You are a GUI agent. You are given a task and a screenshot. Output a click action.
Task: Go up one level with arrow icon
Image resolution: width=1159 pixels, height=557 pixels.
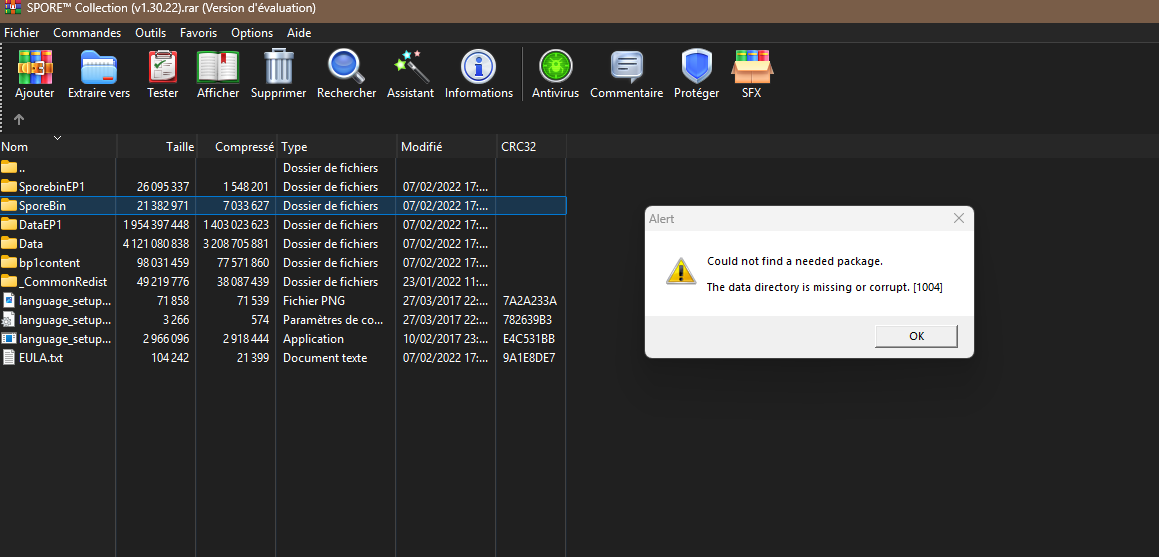pos(19,119)
